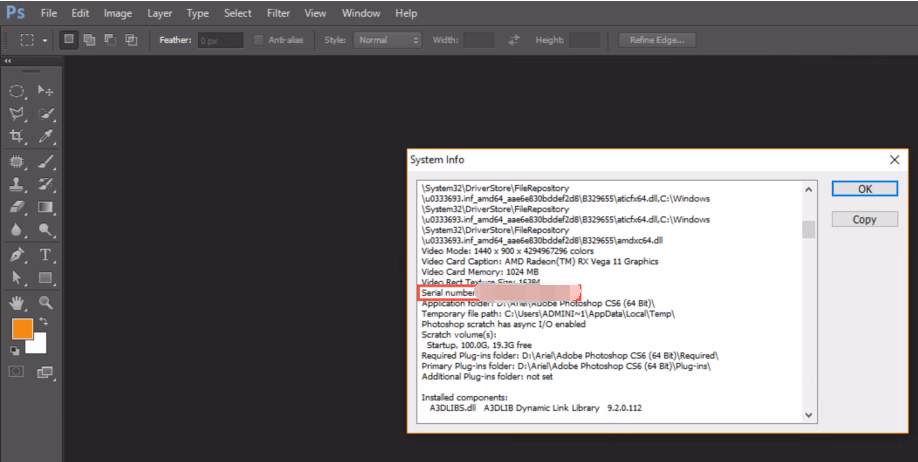Select the Pen tool
The height and width of the screenshot is (462, 918).
[x=17, y=254]
